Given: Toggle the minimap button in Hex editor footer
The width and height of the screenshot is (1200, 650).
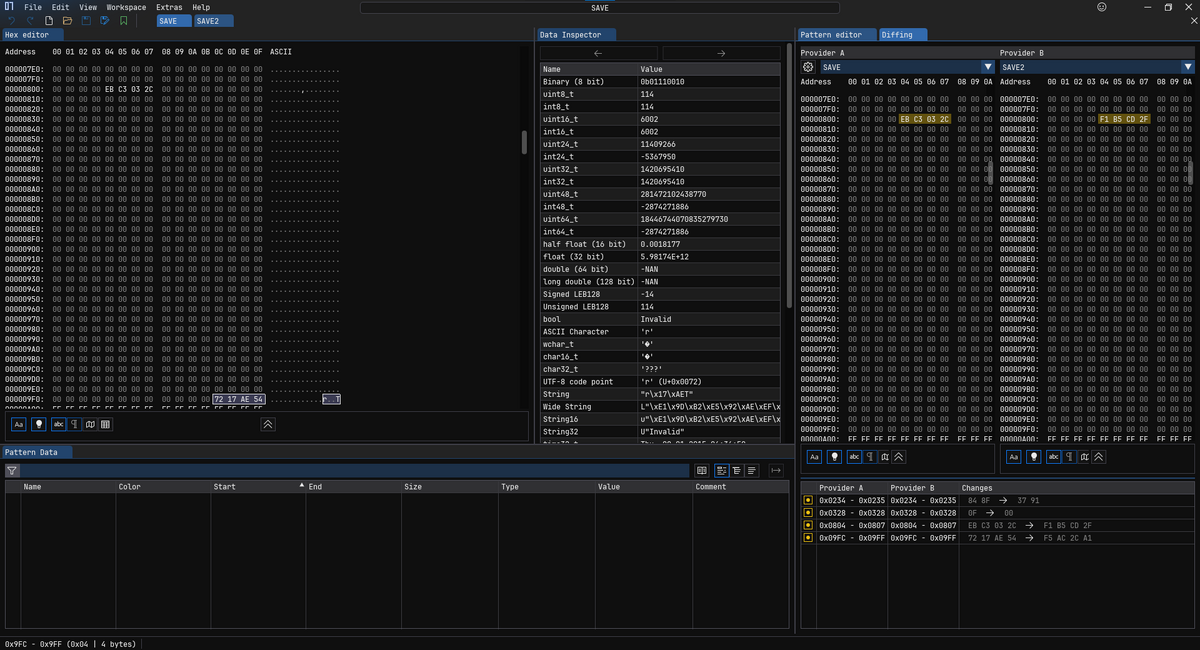Looking at the screenshot, I should point(90,424).
